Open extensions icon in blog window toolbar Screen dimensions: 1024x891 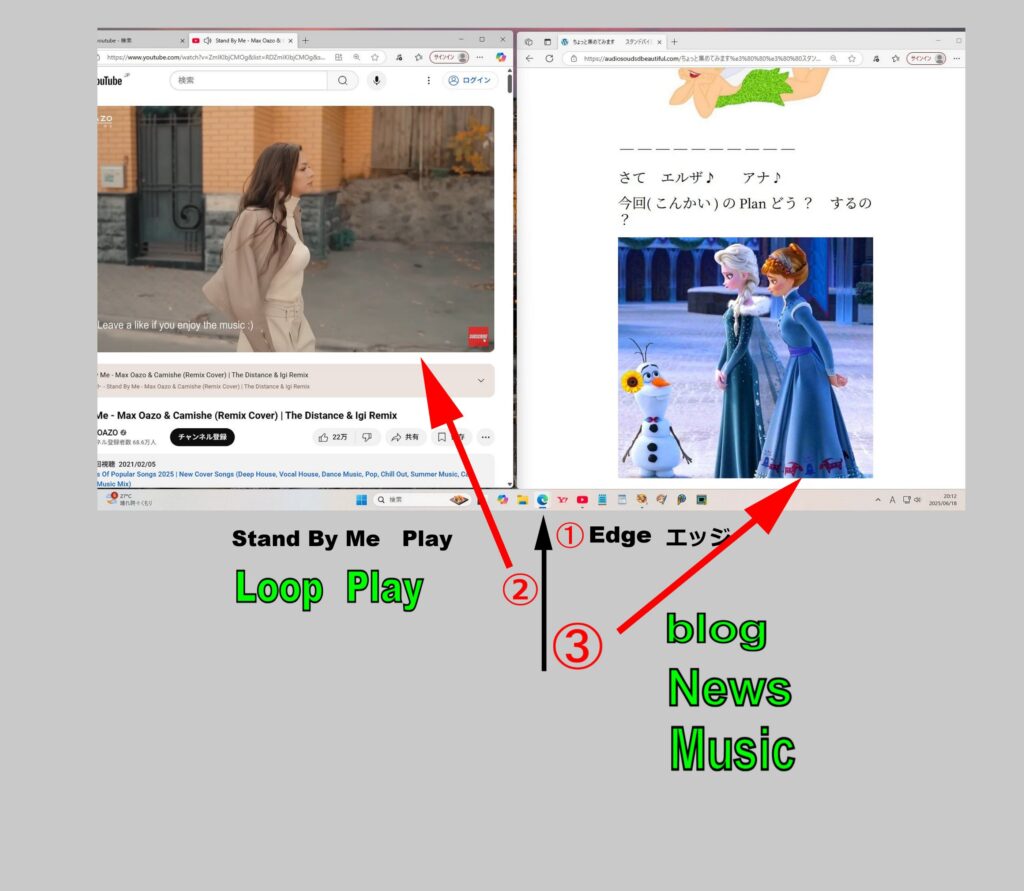click(x=876, y=59)
